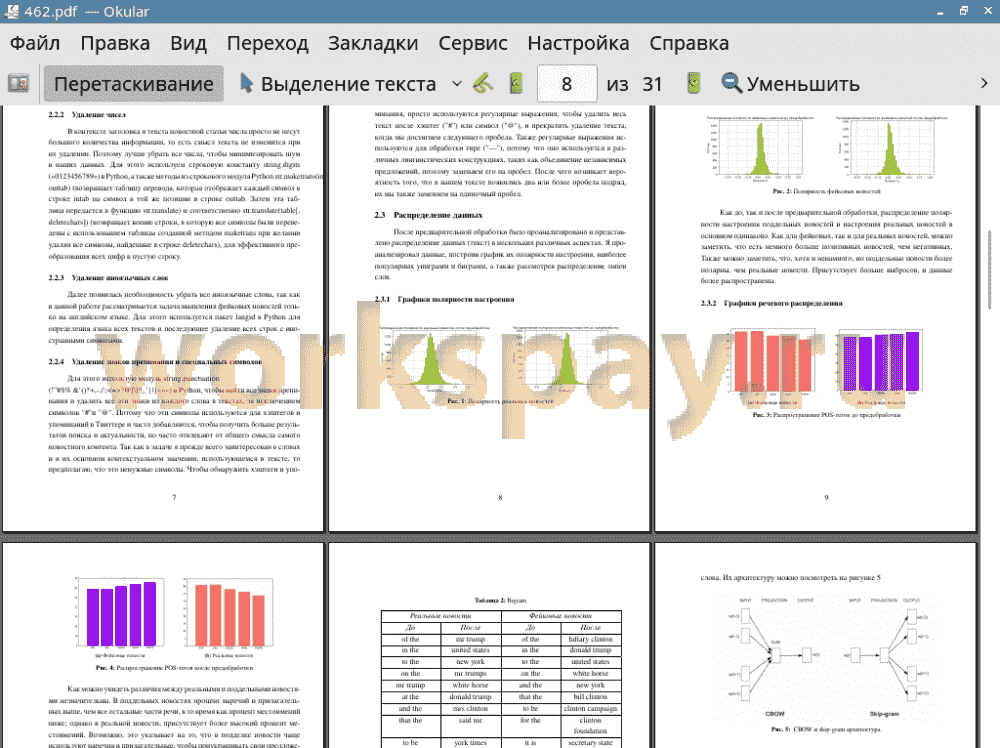Click heading '2.3.2 Графики речевого распределения'
The image size is (1000, 748).
click(772, 304)
